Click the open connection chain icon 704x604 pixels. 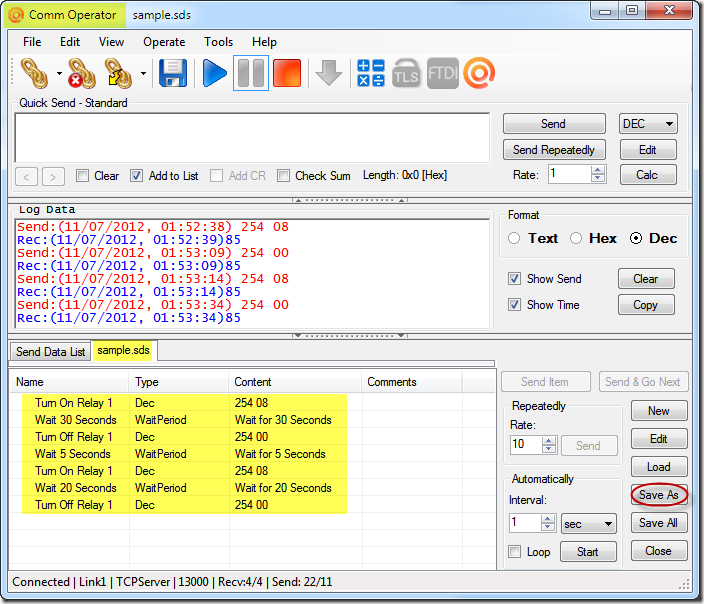(35, 73)
